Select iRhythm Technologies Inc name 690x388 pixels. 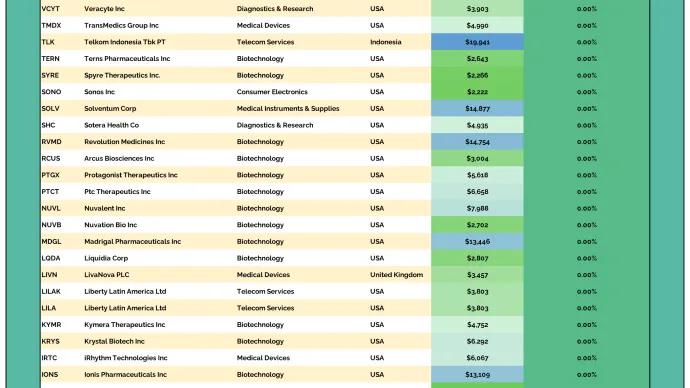click(125, 358)
